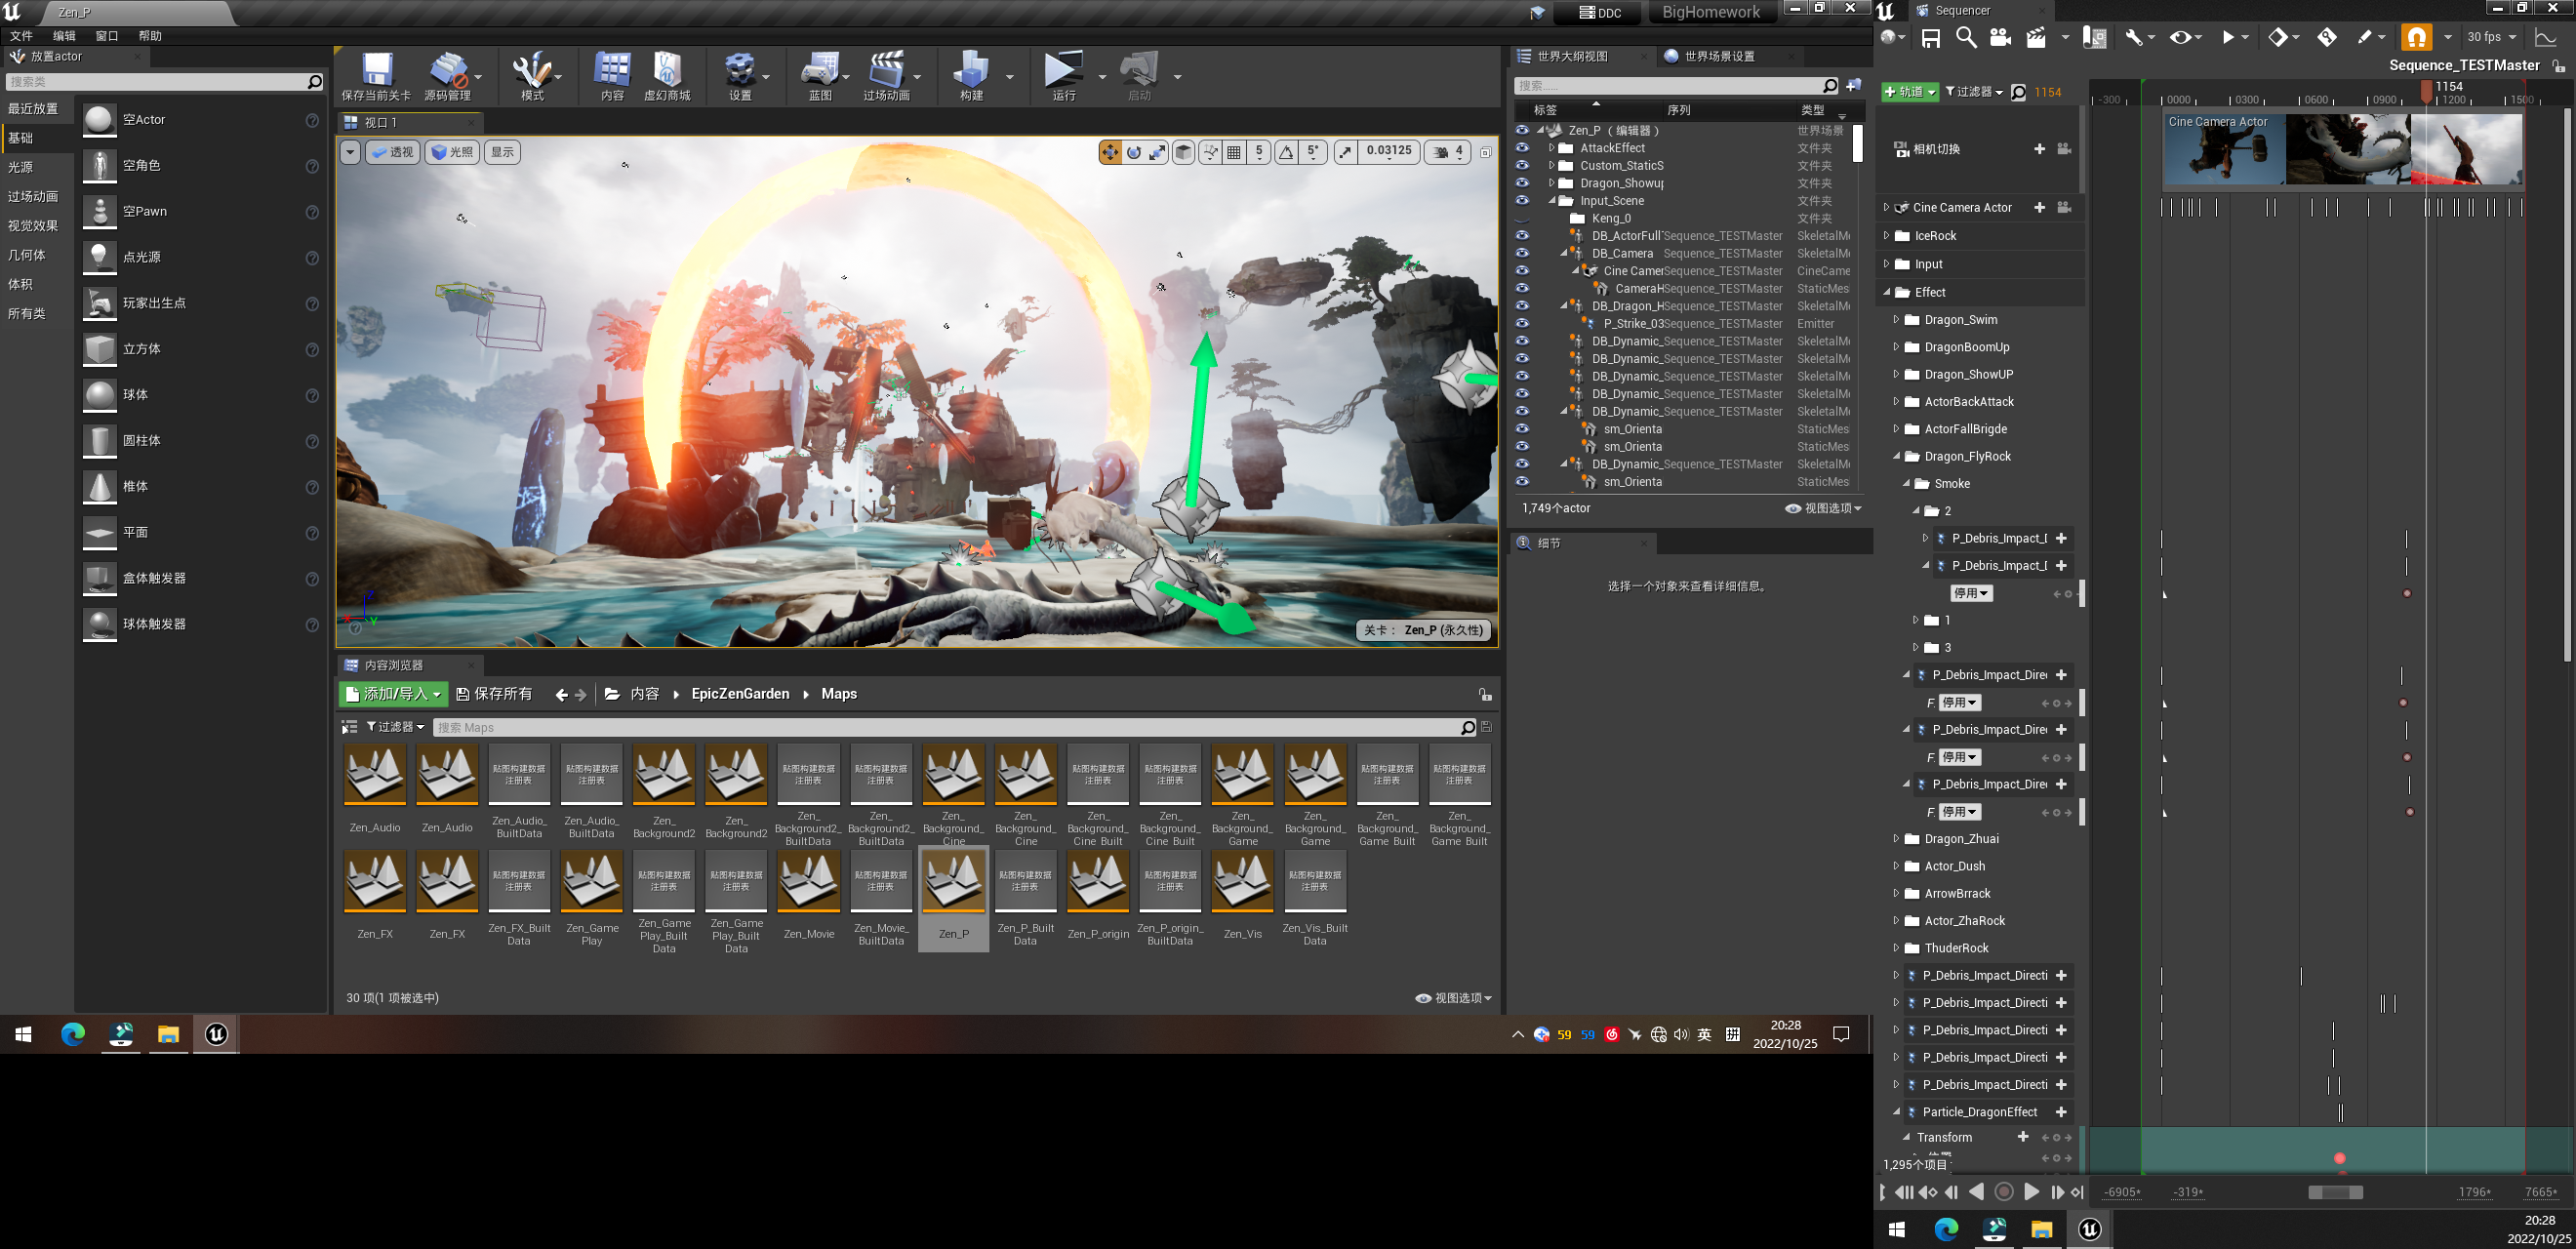Toggle Sequencer snapping magnet button

[2416, 38]
